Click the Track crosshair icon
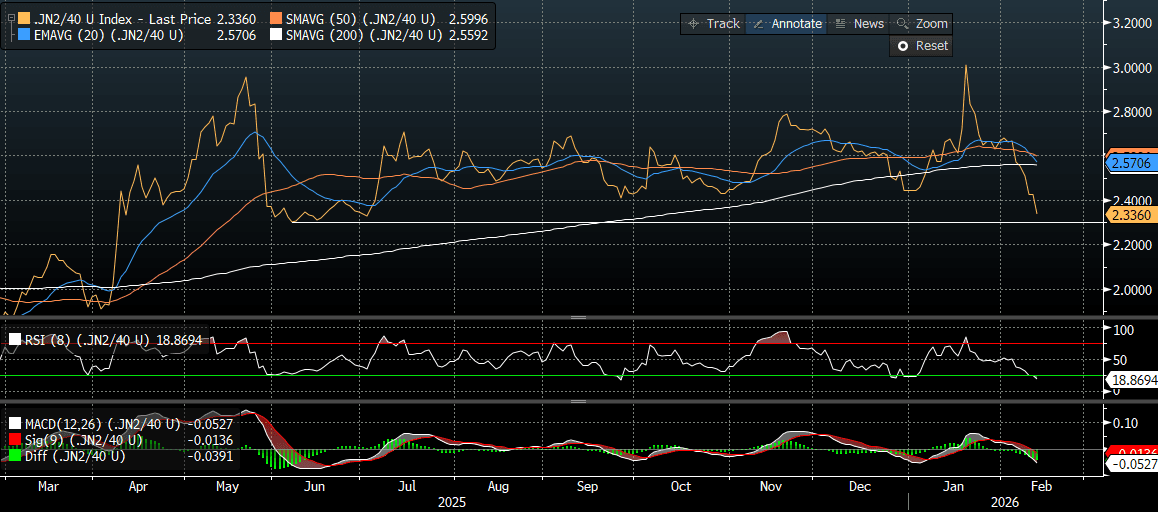The width and height of the screenshot is (1158, 512). pyautogui.click(x=693, y=24)
